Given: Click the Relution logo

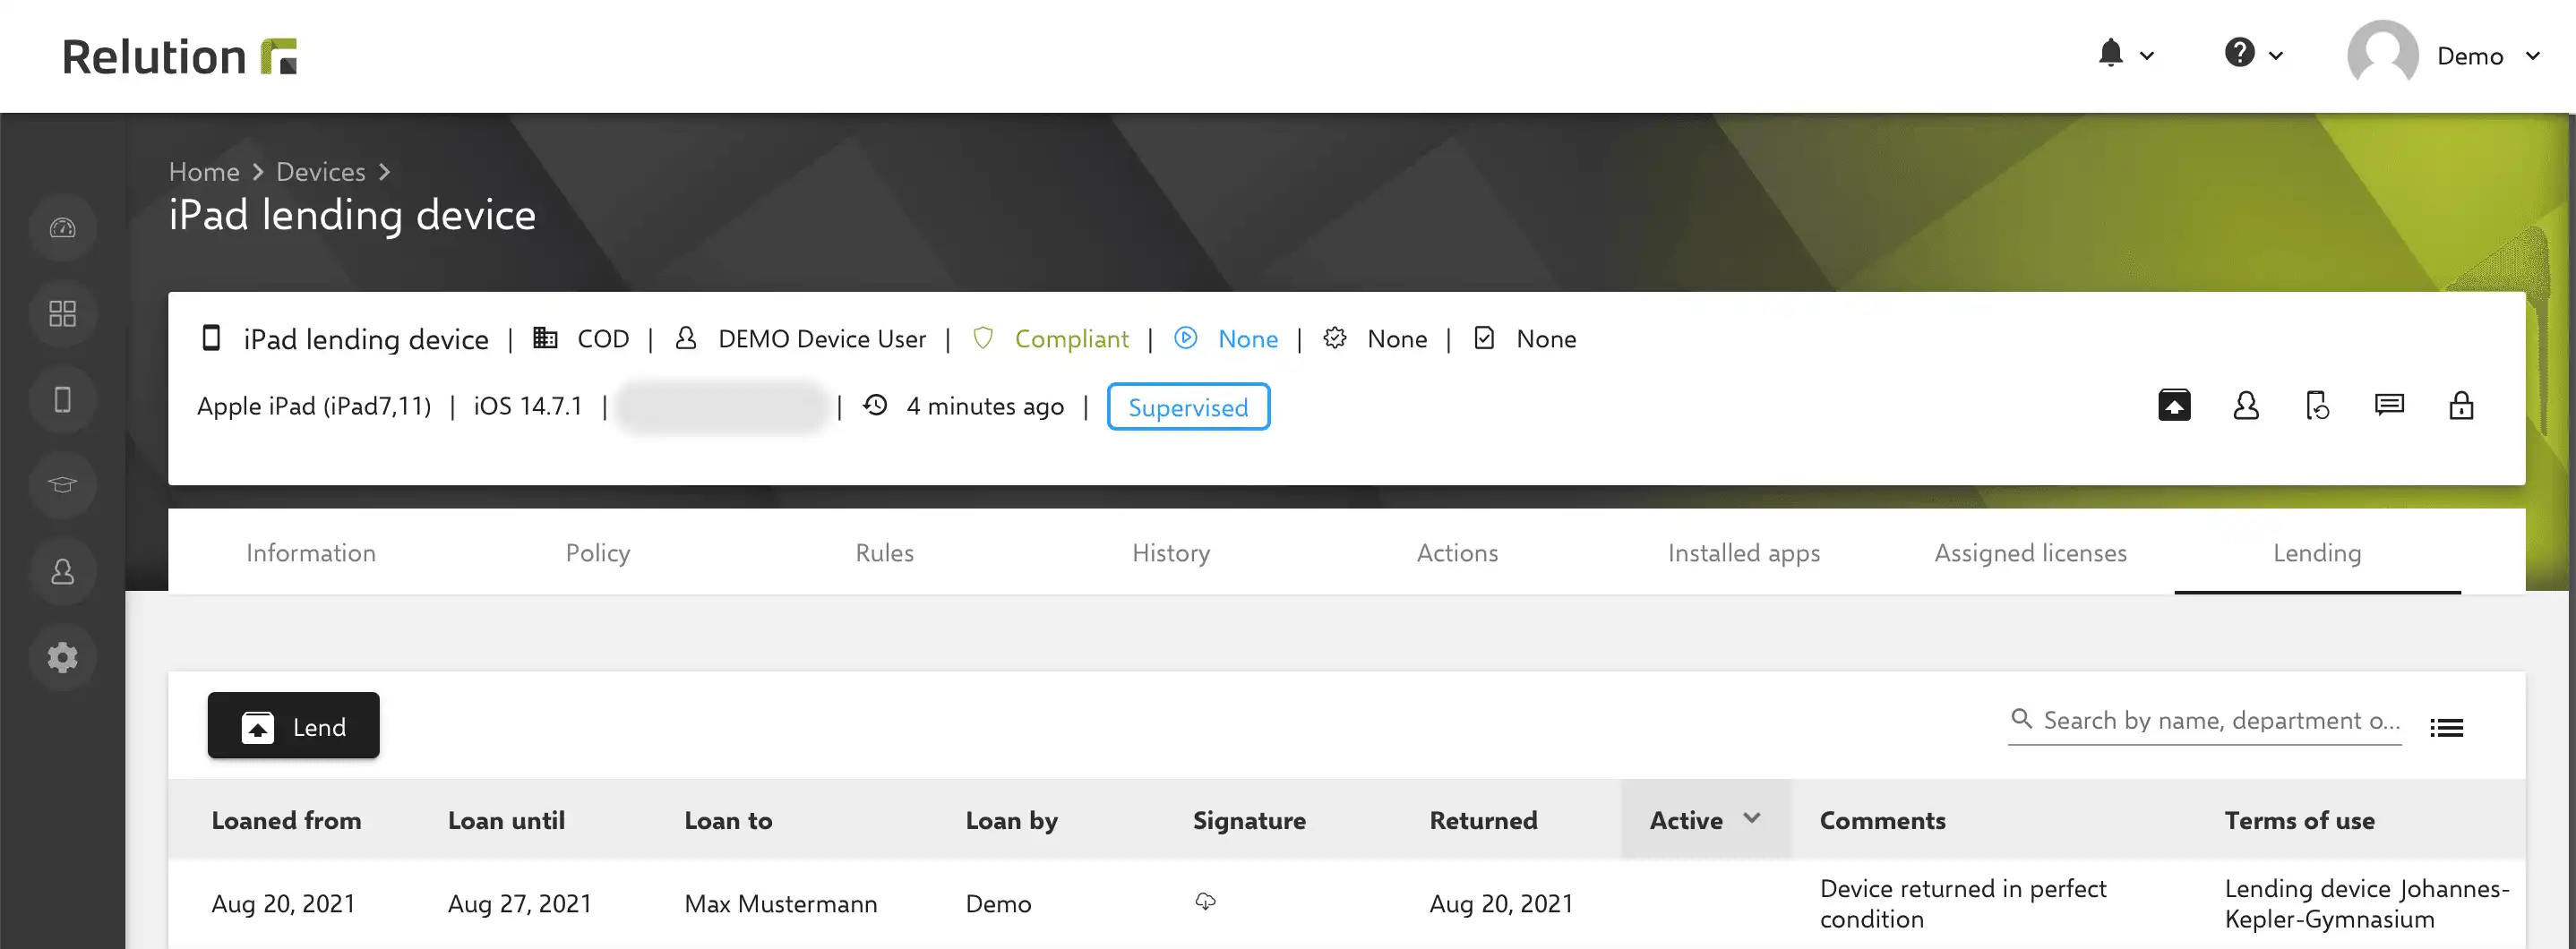Looking at the screenshot, I should [180, 56].
